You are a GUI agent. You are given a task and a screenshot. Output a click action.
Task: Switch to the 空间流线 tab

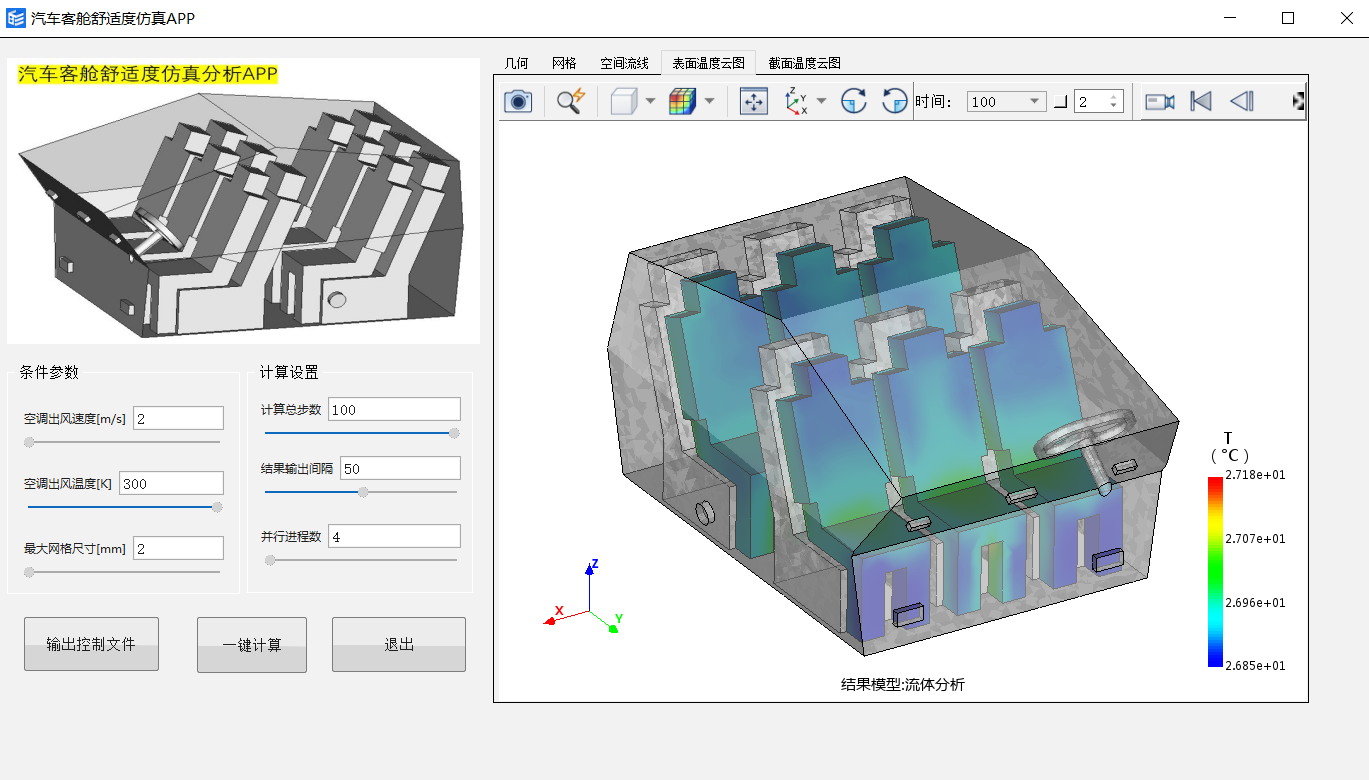pyautogui.click(x=624, y=63)
